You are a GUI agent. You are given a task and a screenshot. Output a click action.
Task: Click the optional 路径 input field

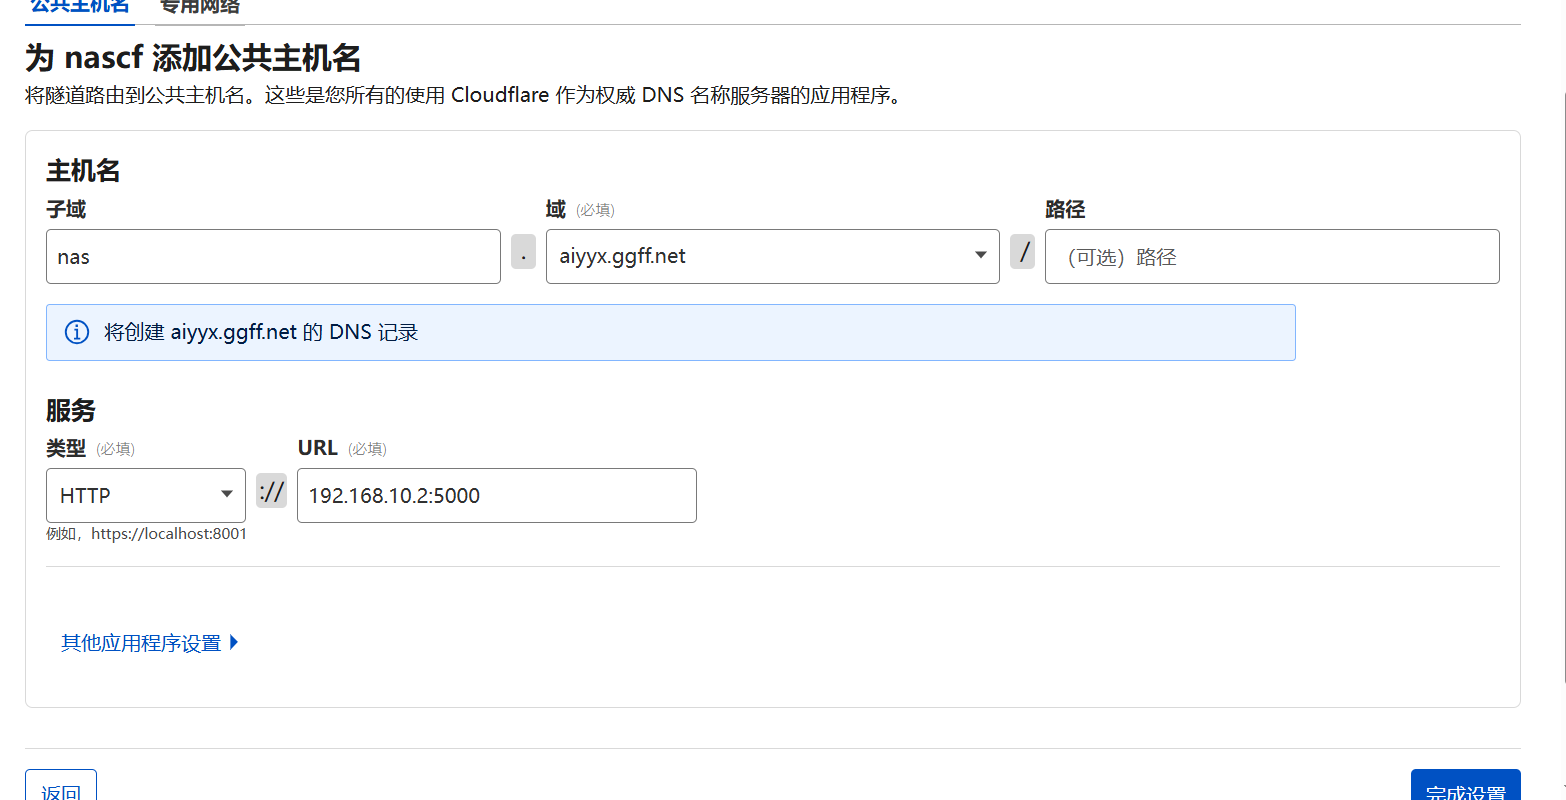click(1272, 257)
